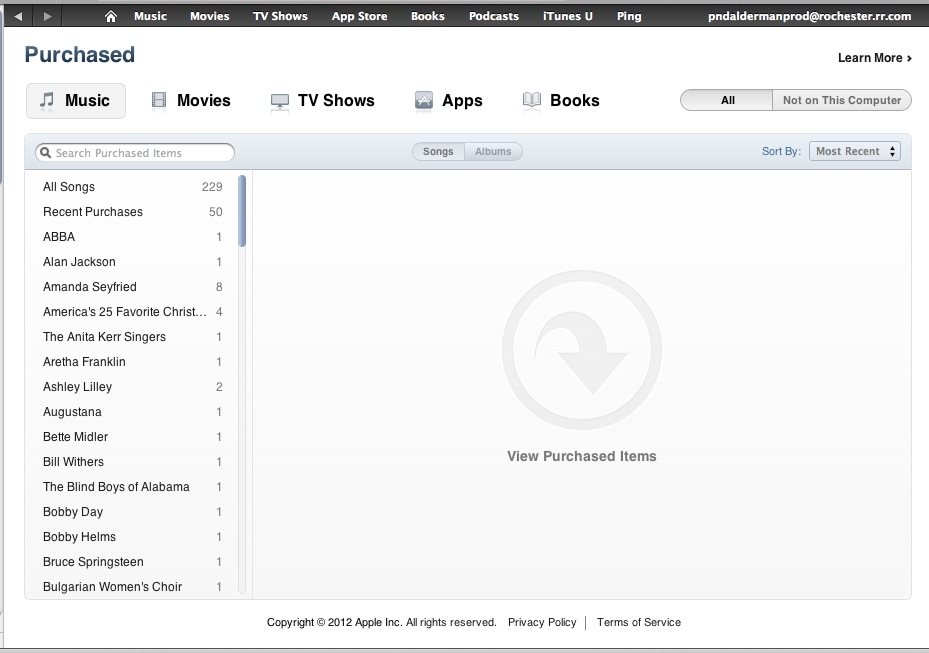Click the large download arrow icon
The height and width of the screenshot is (653, 929).
pyautogui.click(x=582, y=350)
